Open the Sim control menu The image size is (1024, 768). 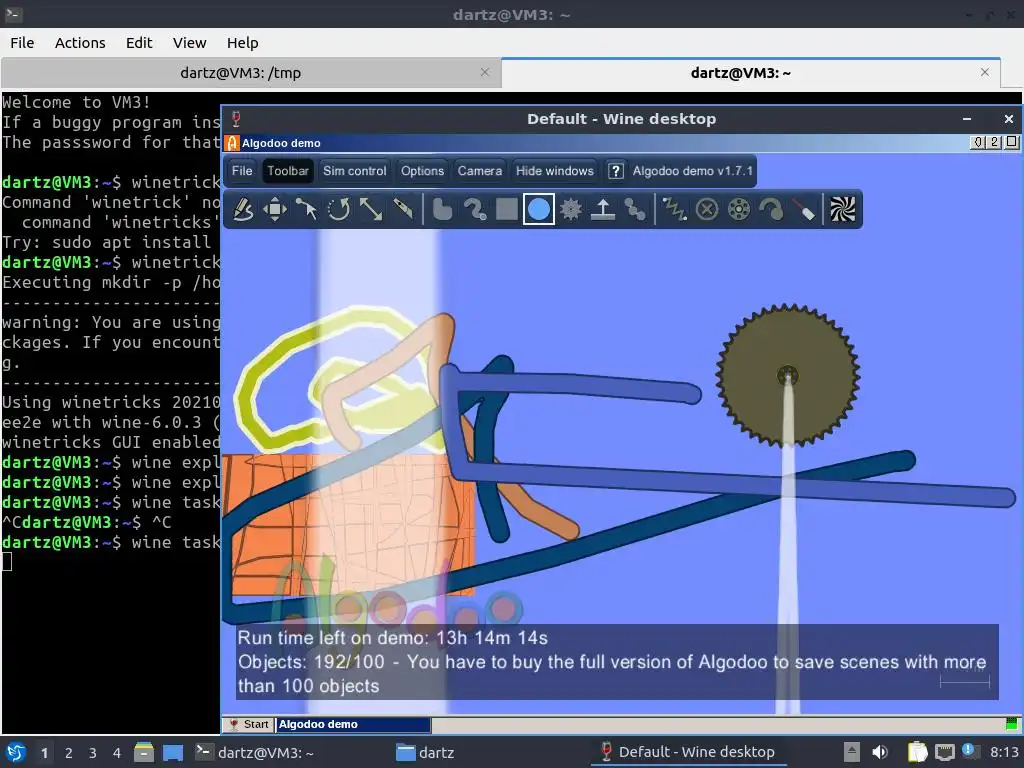pos(355,171)
